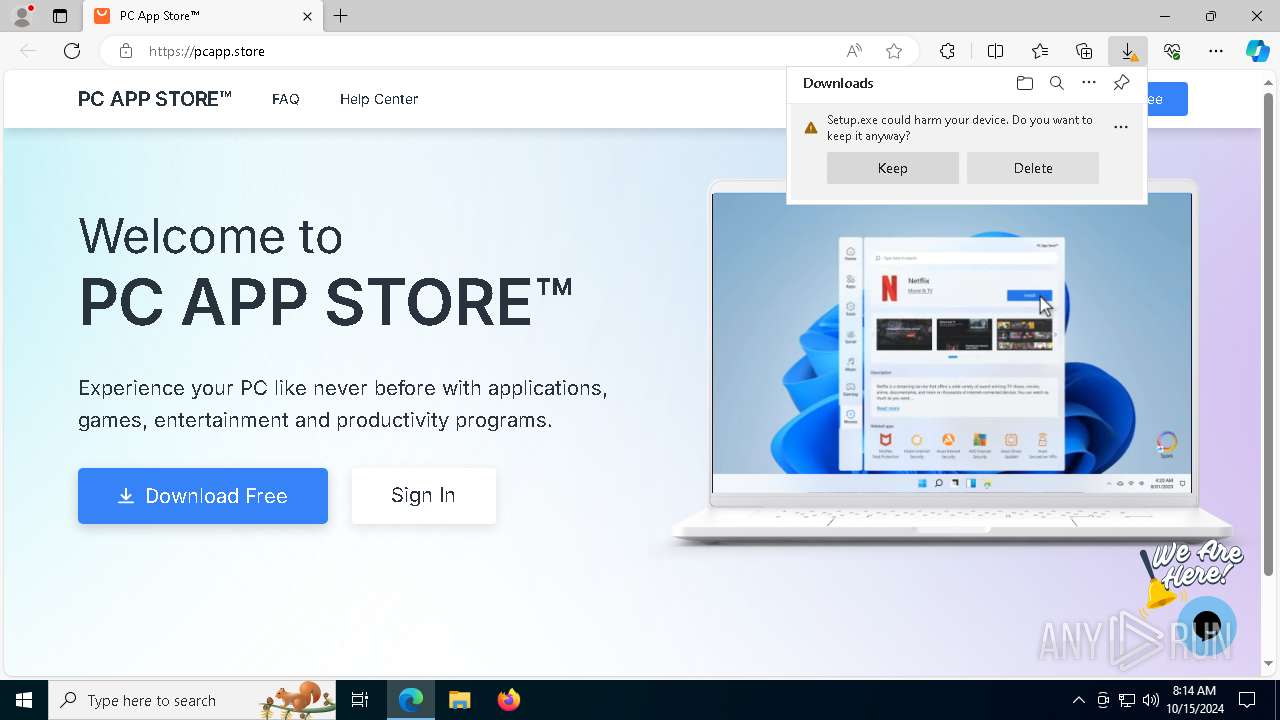This screenshot has width=1280, height=720.
Task: Open Browser essentials heart icon
Action: click(1172, 51)
